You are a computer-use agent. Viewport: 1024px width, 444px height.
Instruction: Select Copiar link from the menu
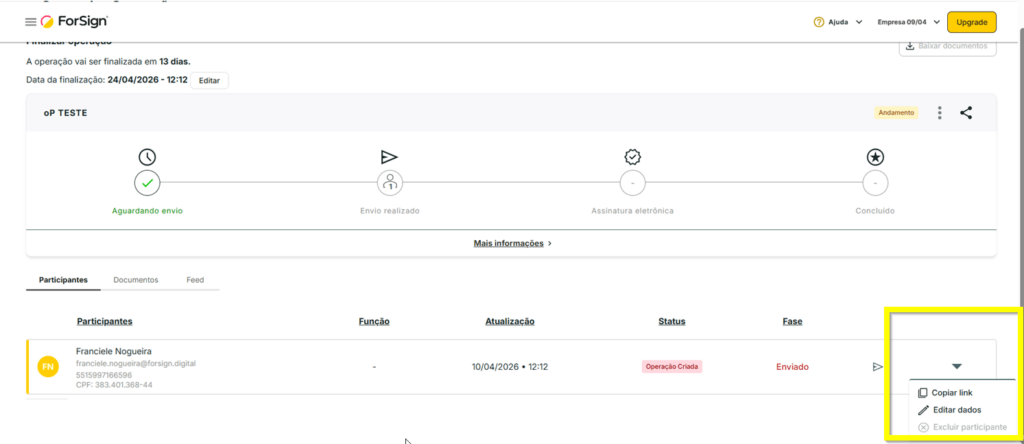[951, 393]
